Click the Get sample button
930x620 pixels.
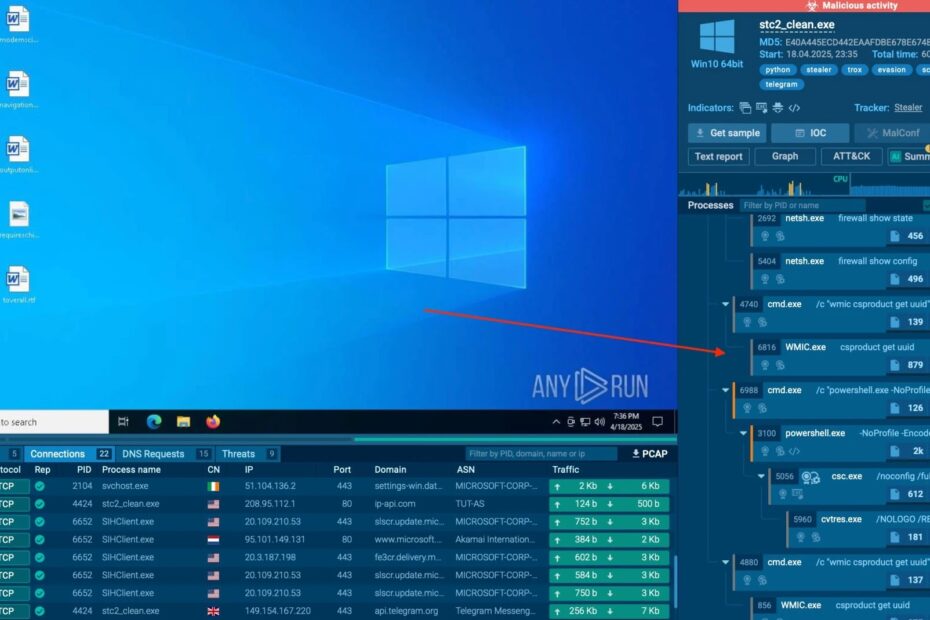click(728, 133)
